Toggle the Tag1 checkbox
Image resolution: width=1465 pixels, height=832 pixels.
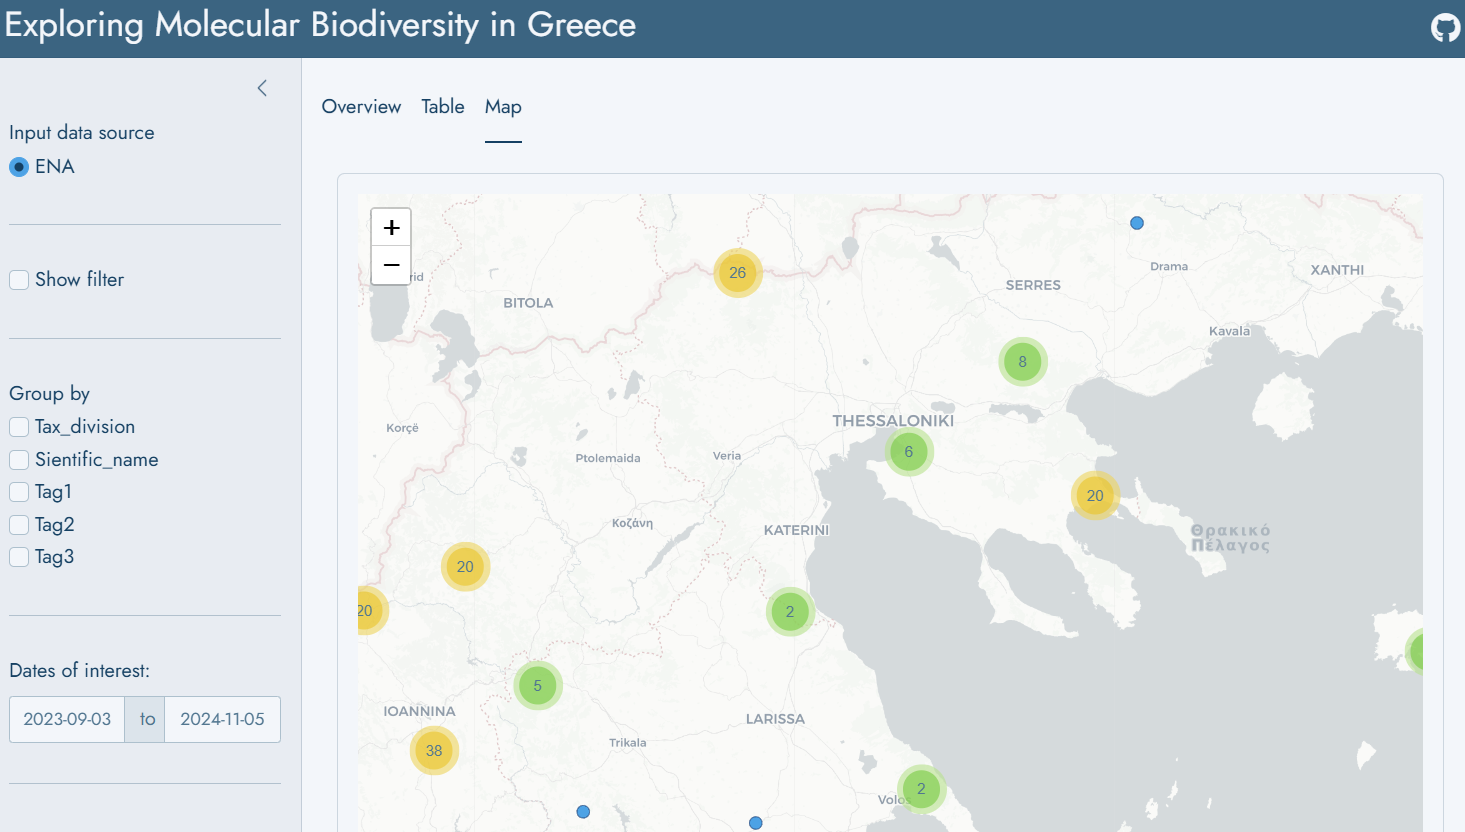tap(19, 492)
